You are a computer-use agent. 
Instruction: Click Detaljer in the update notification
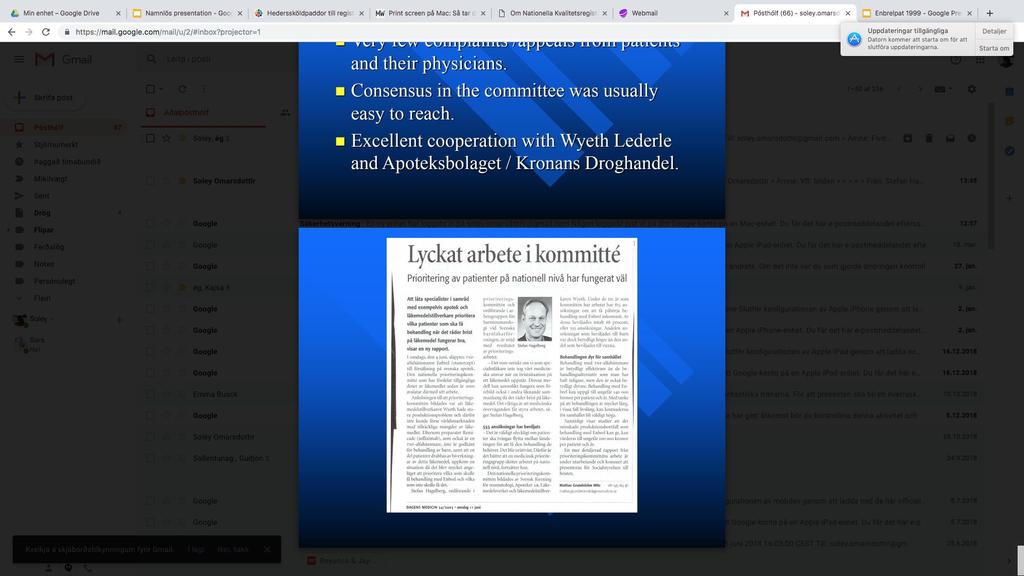tap(993, 31)
